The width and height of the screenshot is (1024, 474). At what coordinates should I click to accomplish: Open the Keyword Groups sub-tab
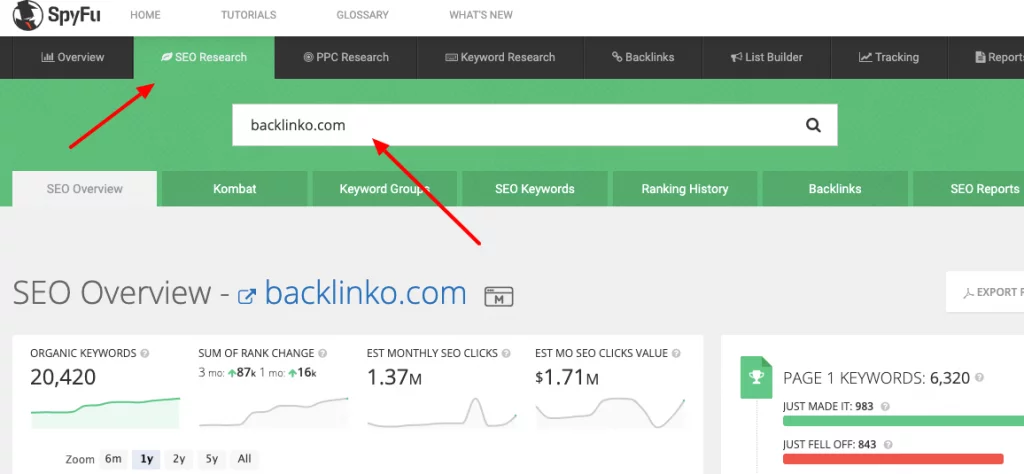(385, 189)
